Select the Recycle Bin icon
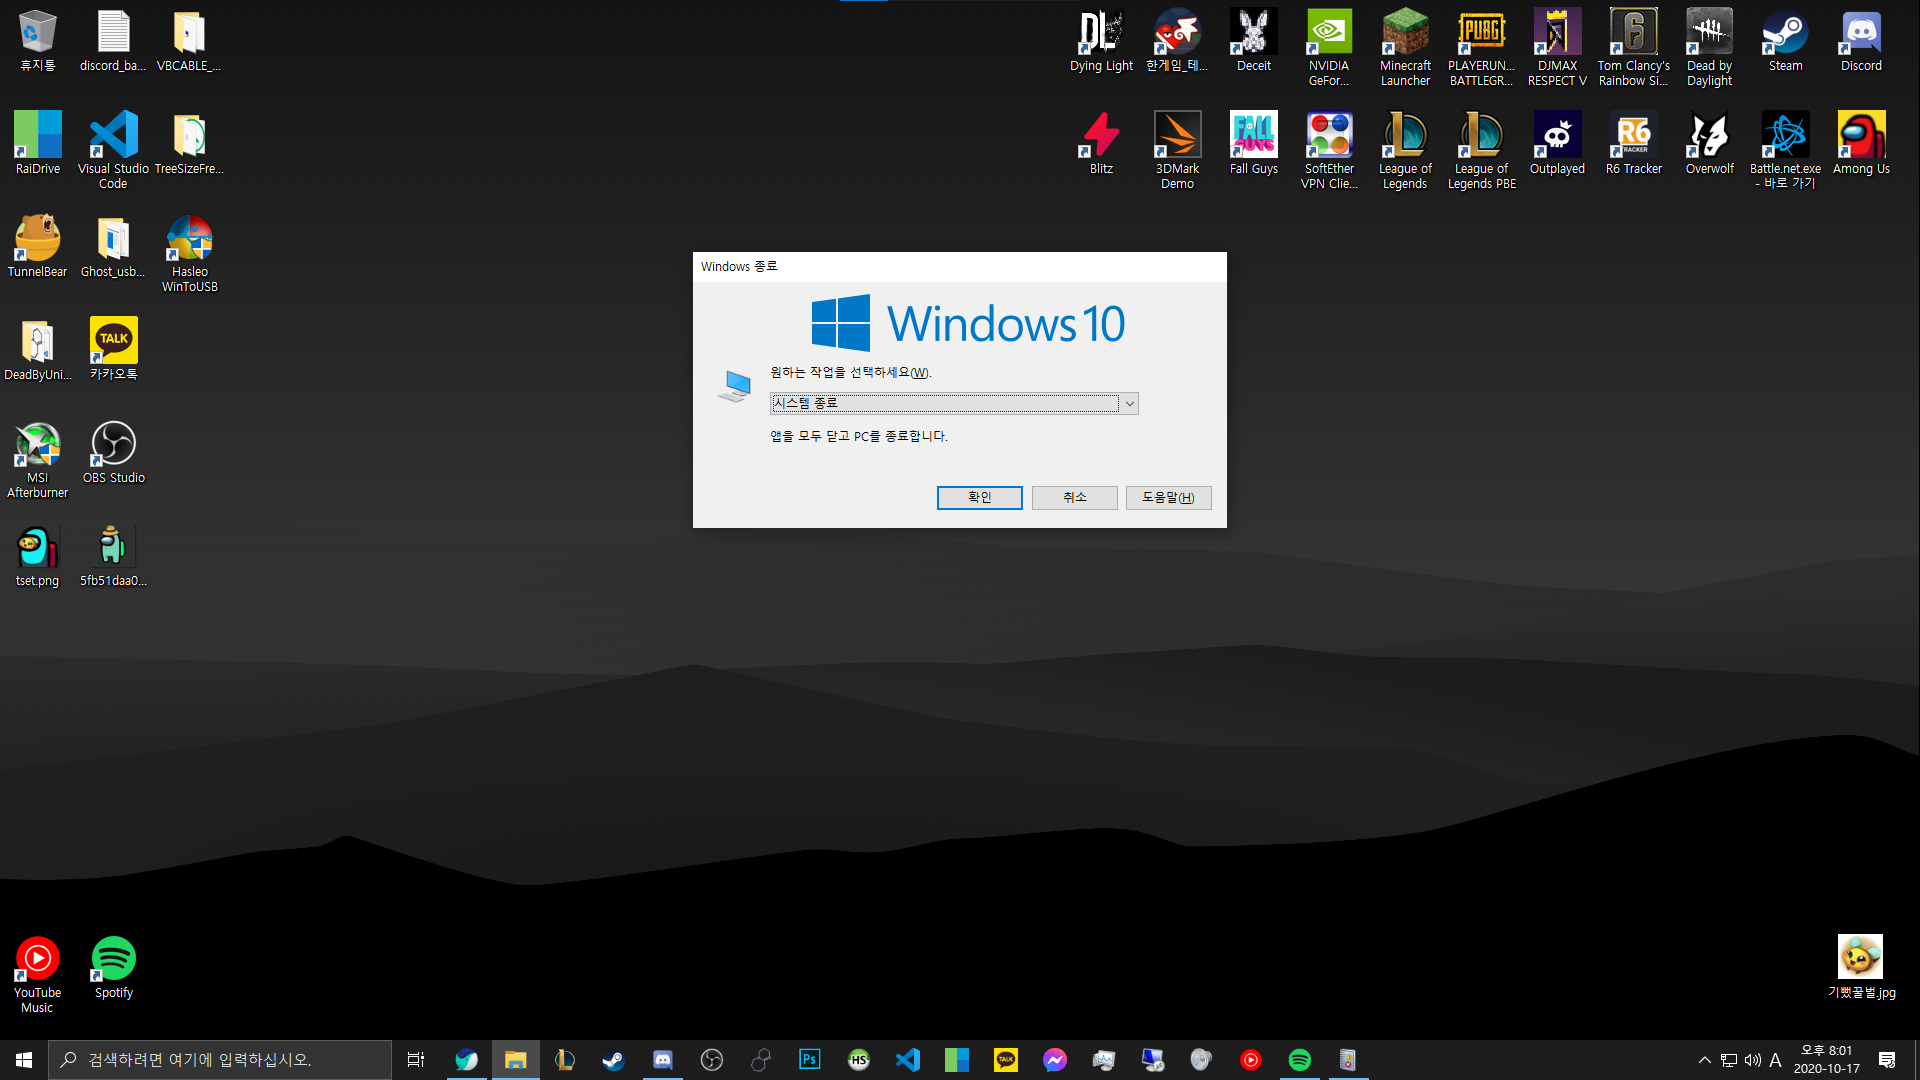The height and width of the screenshot is (1080, 1920). tap(37, 41)
